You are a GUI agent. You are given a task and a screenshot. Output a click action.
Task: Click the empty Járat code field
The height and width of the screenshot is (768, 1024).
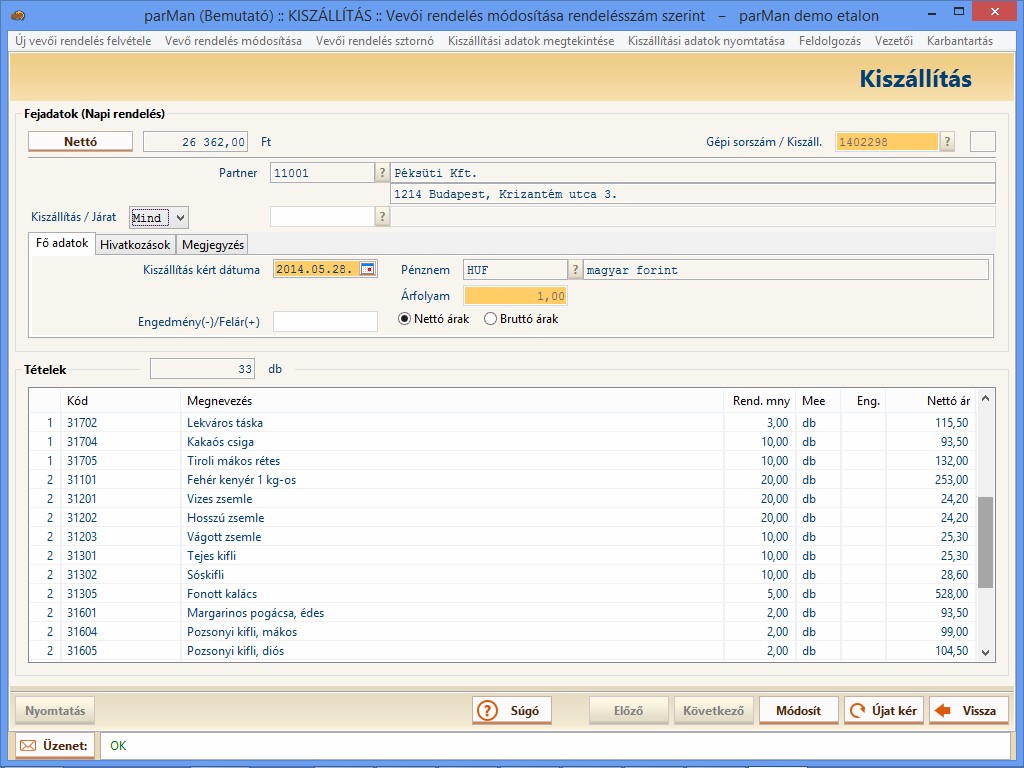[x=323, y=217]
